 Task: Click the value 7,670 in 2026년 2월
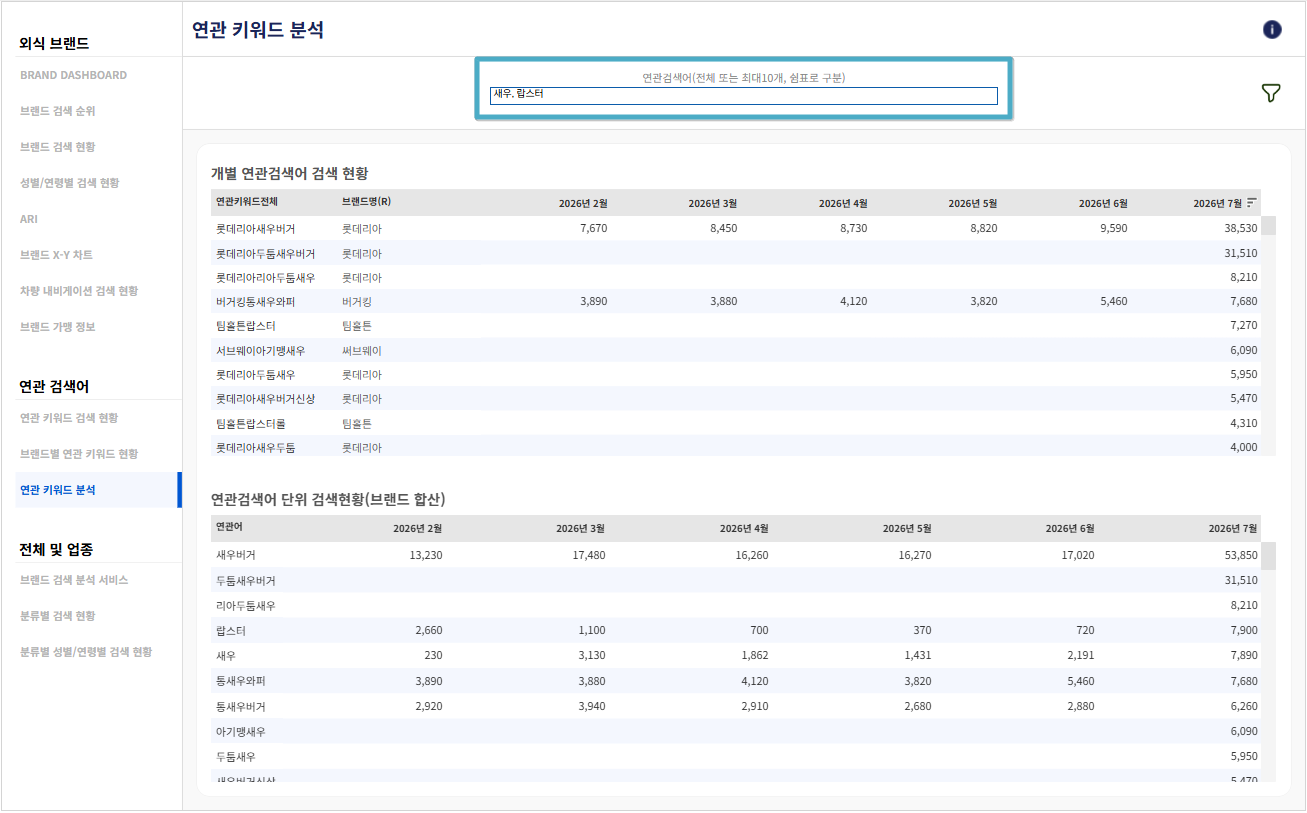click(x=593, y=228)
